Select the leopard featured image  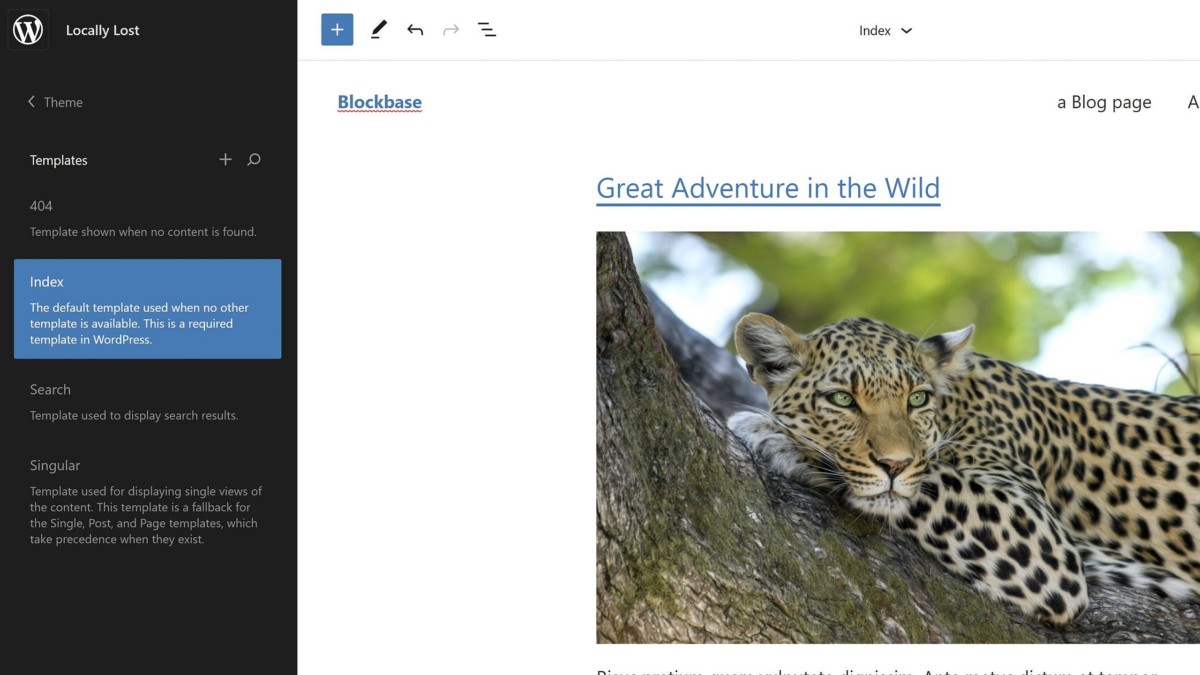coord(897,437)
